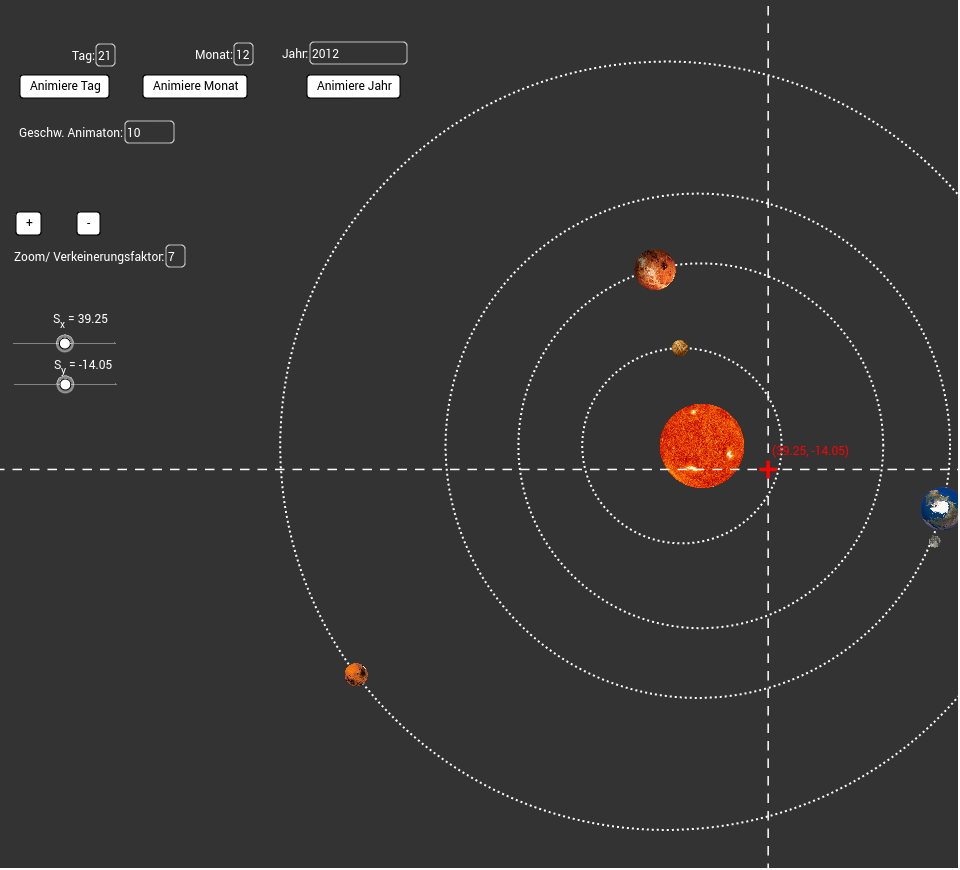Zoom in with the plus button

29,223
